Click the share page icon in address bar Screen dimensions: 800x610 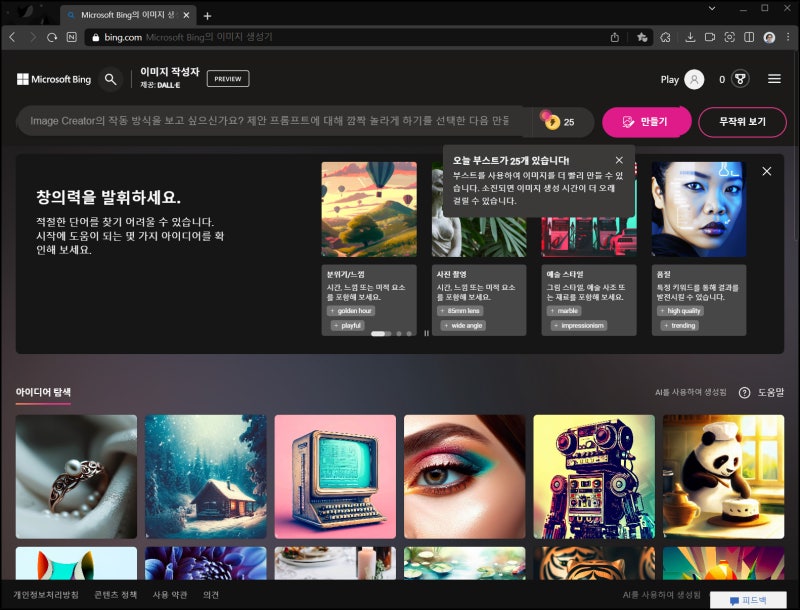click(615, 37)
